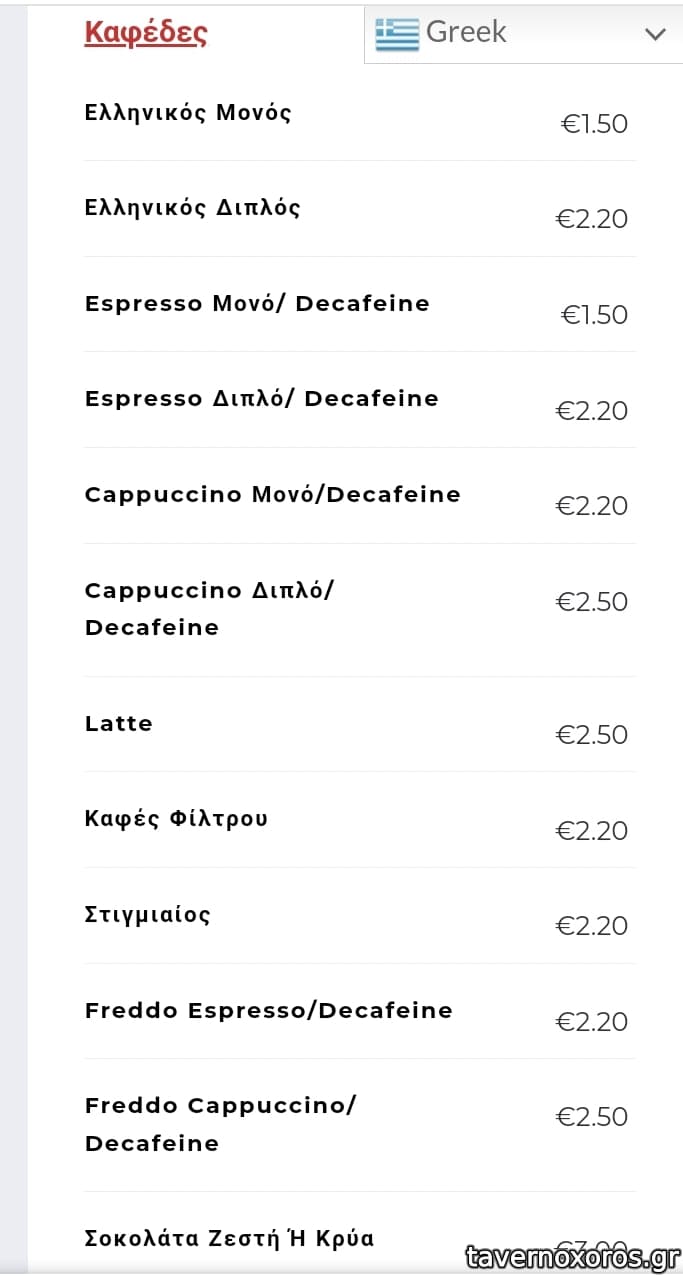Screen dimensions: 683x1276
Task: Select Σοκολάτα Ζεστή Ή Κρύα item
Action: click(230, 1239)
